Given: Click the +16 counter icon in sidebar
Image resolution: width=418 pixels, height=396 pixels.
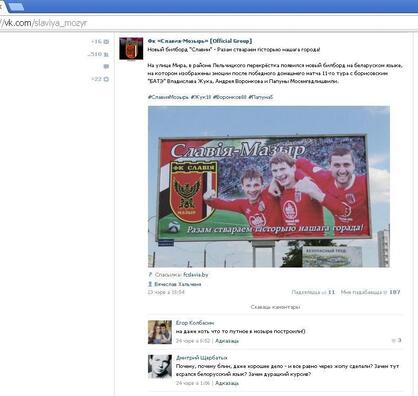Looking at the screenshot, I should click(x=106, y=42).
